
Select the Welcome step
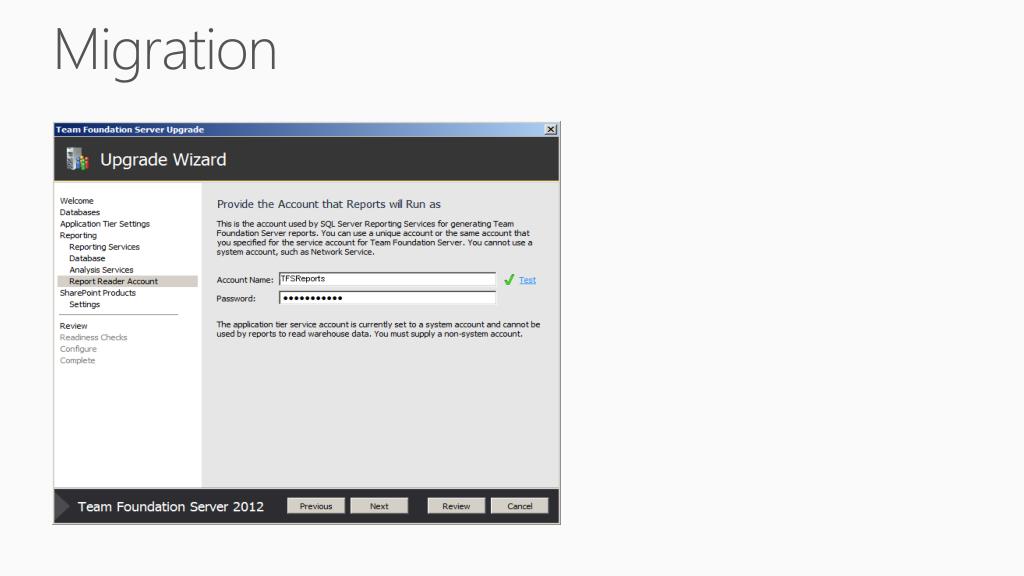point(76,200)
